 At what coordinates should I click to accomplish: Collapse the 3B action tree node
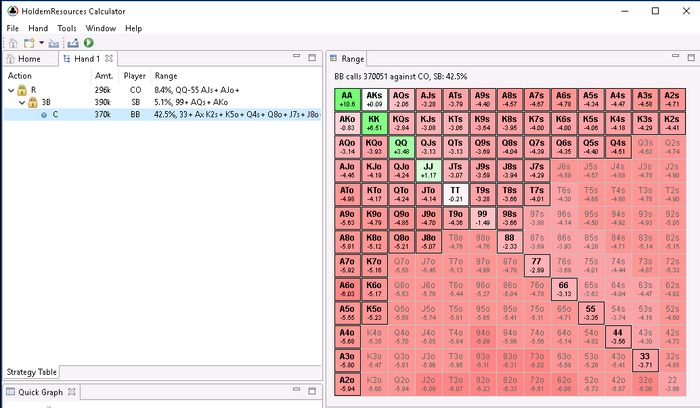(21, 103)
